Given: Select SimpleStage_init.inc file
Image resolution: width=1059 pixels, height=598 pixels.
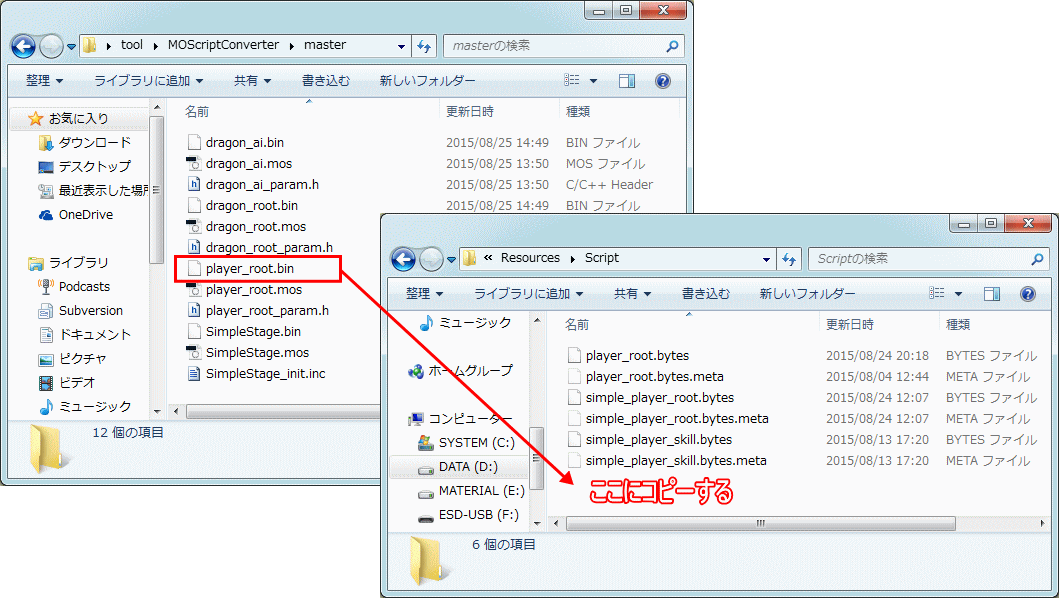Looking at the screenshot, I should pos(257,374).
